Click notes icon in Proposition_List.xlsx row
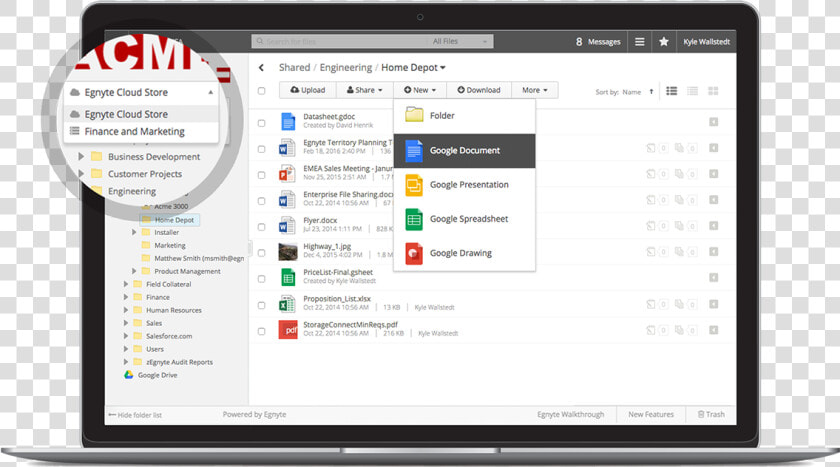Image resolution: width=840 pixels, height=467 pixels. coord(650,304)
